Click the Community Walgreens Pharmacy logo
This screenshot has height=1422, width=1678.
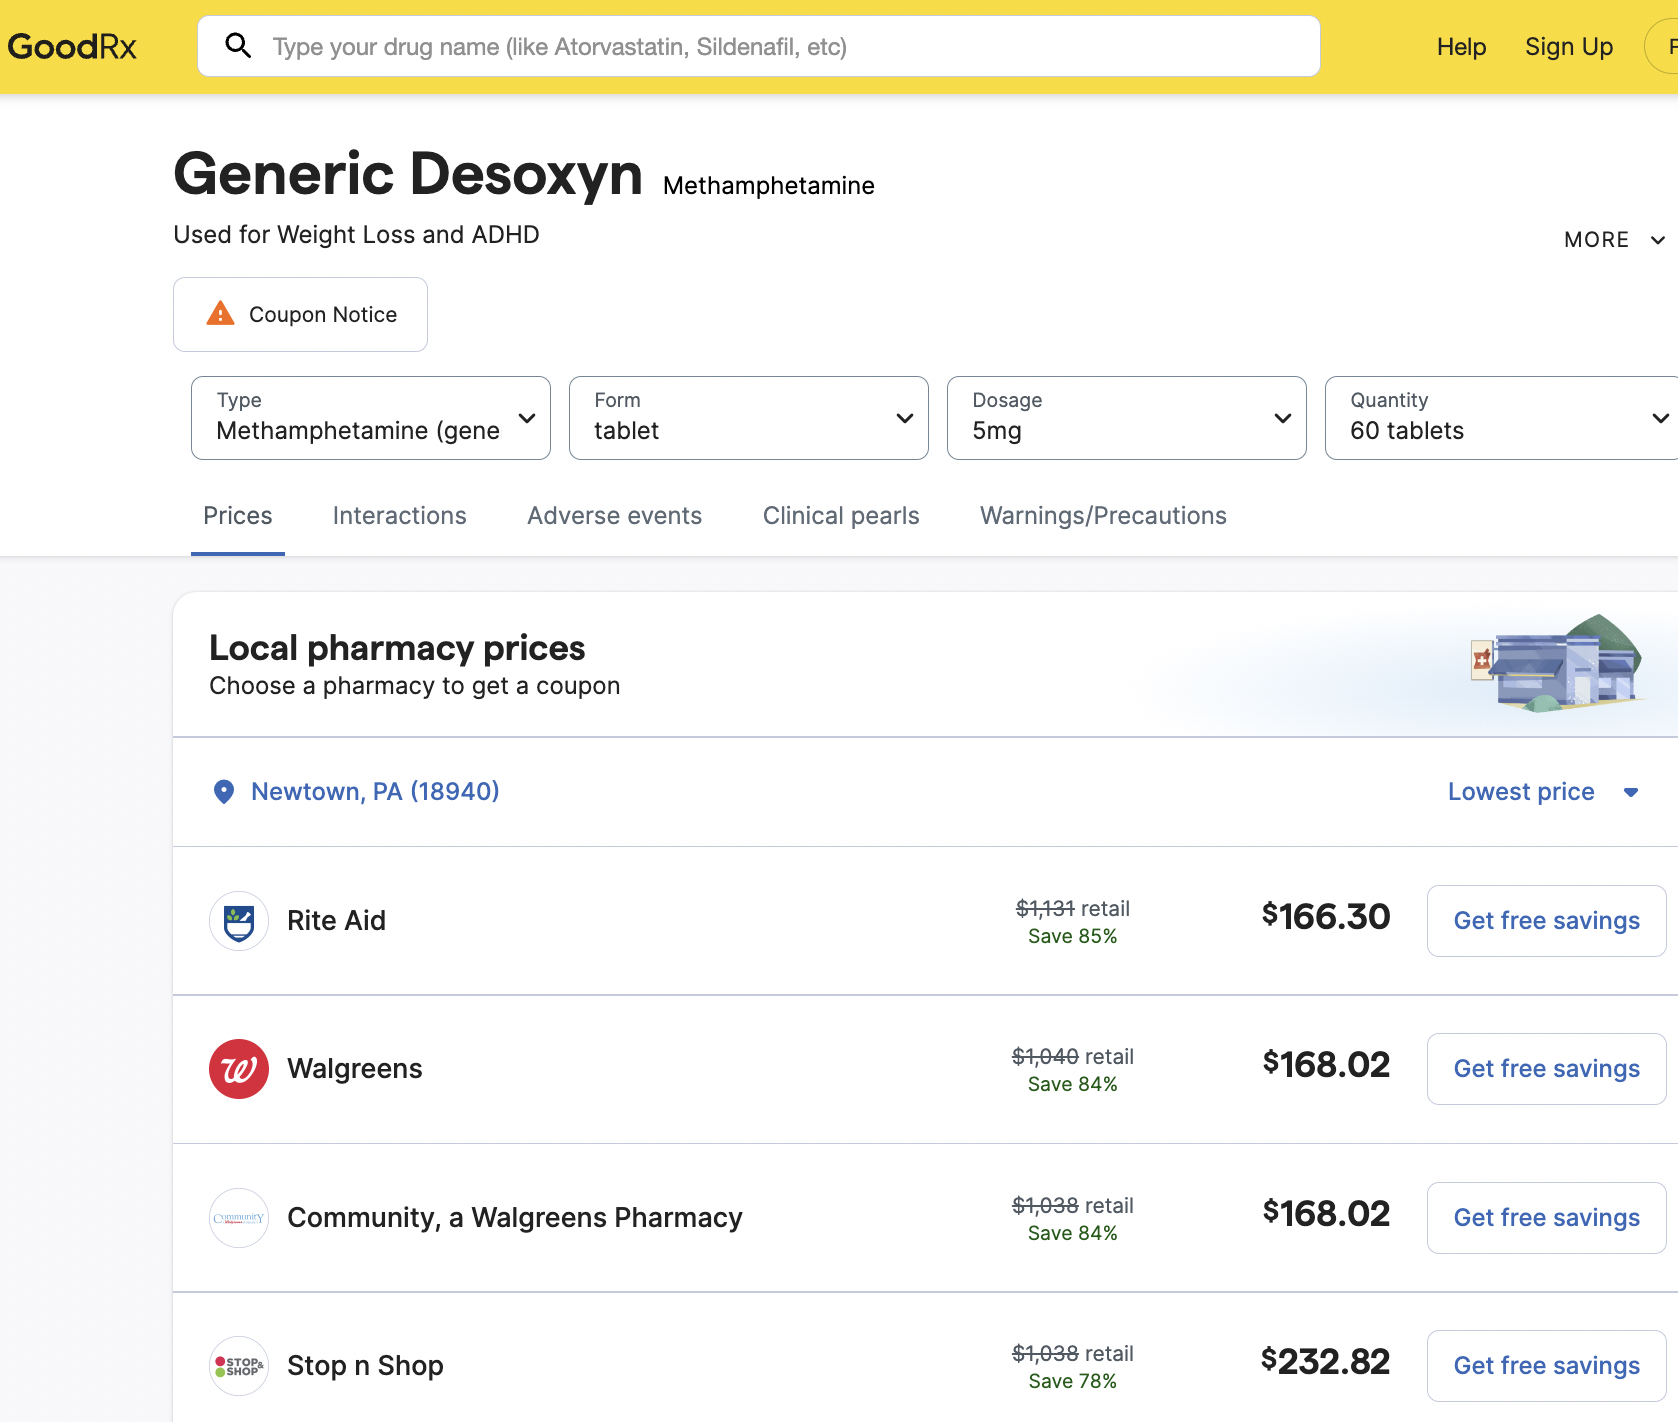coord(239,1218)
